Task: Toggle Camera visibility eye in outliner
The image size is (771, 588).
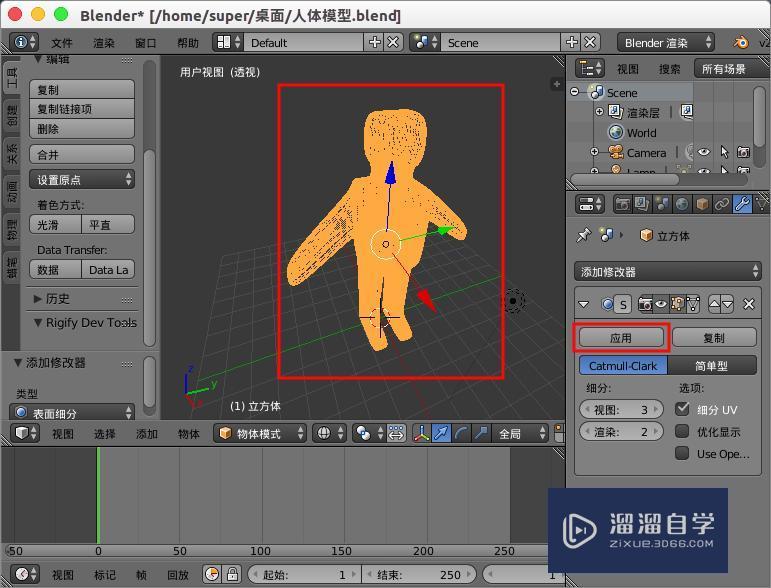Action: [x=704, y=152]
